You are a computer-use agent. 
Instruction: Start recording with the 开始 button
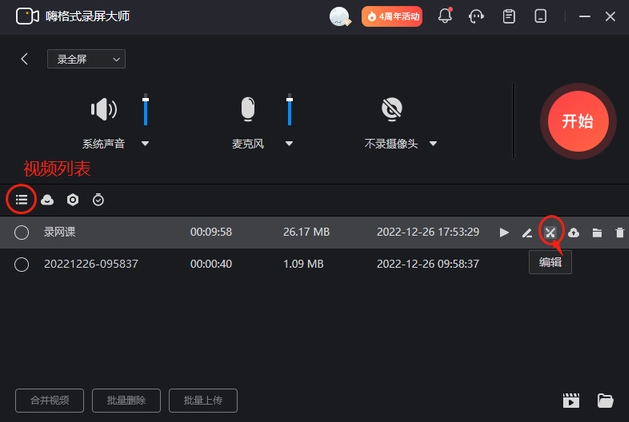(x=578, y=121)
